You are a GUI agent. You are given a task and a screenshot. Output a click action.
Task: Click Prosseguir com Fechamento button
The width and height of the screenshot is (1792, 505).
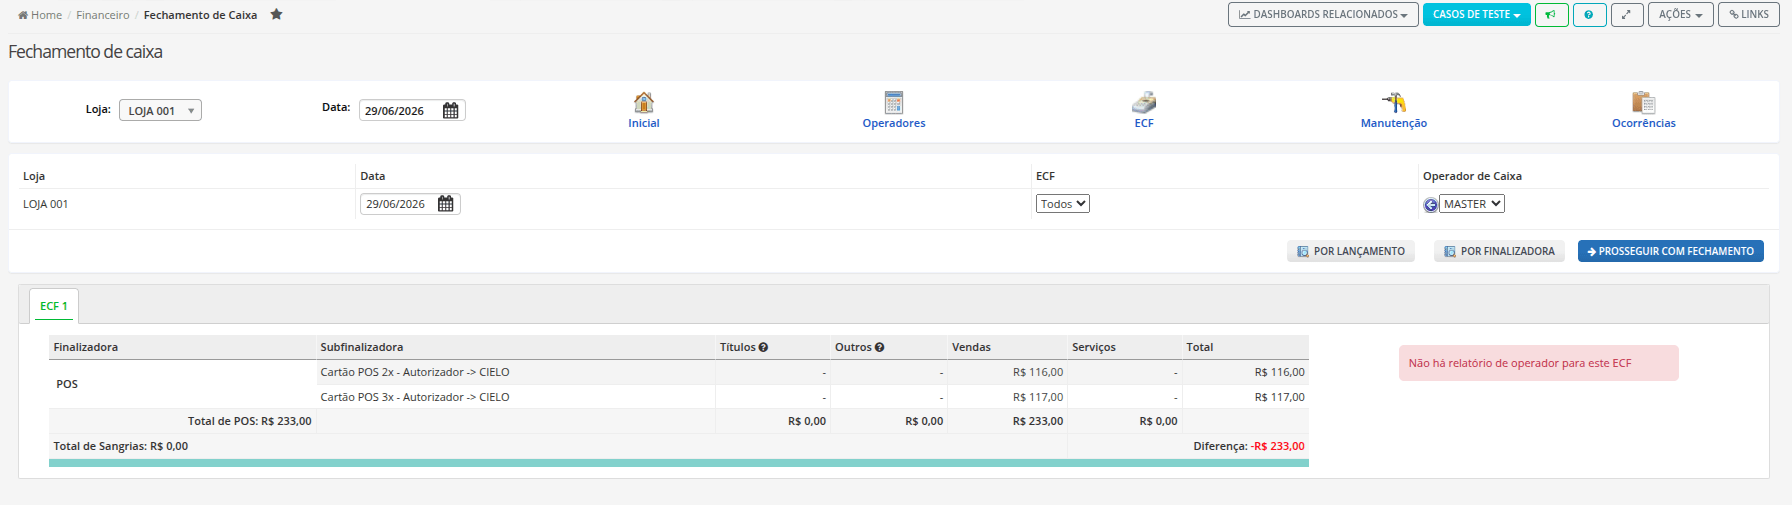click(1671, 252)
